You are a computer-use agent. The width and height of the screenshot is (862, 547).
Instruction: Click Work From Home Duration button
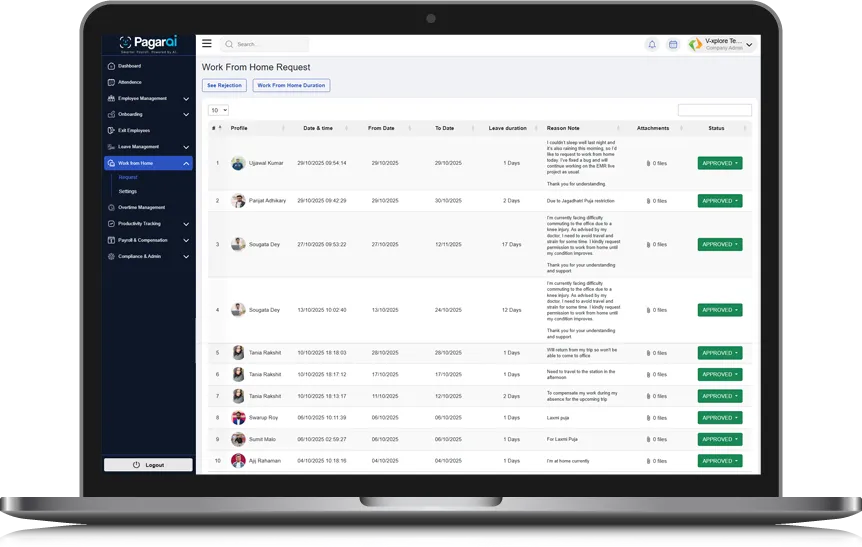coord(291,85)
